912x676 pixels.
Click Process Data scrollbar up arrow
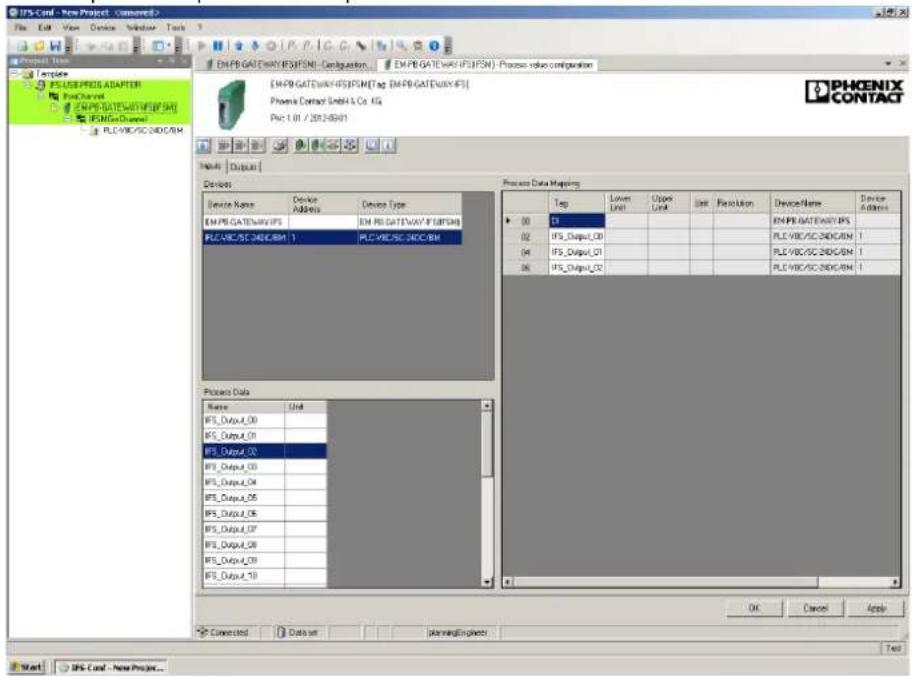[x=487, y=405]
